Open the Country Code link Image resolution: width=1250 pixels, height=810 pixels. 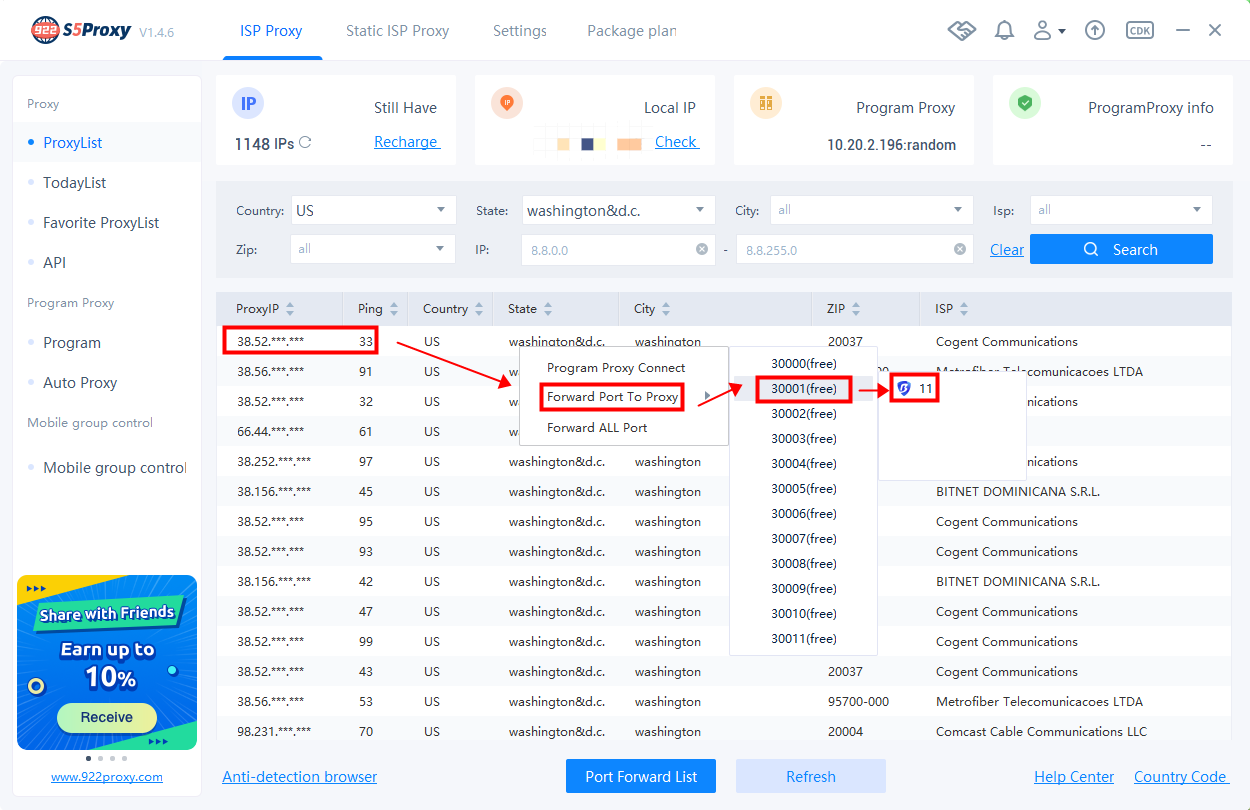pos(1181,776)
